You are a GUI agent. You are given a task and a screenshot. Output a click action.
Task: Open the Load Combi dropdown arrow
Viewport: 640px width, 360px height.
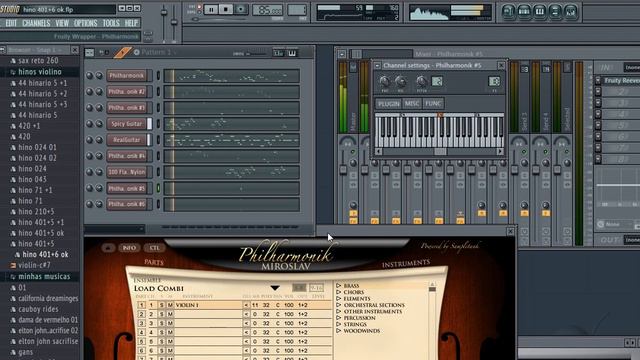click(x=275, y=288)
